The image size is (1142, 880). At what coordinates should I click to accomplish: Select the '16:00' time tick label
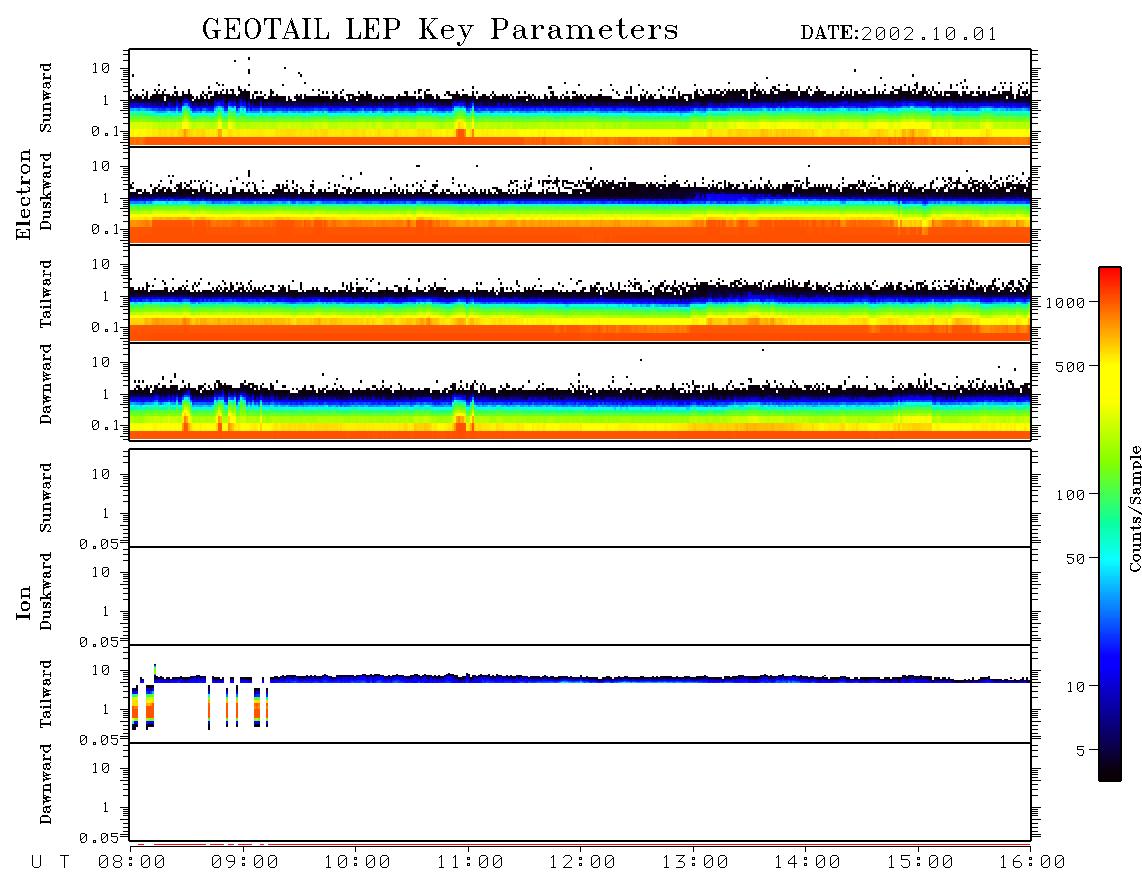(x=1032, y=863)
